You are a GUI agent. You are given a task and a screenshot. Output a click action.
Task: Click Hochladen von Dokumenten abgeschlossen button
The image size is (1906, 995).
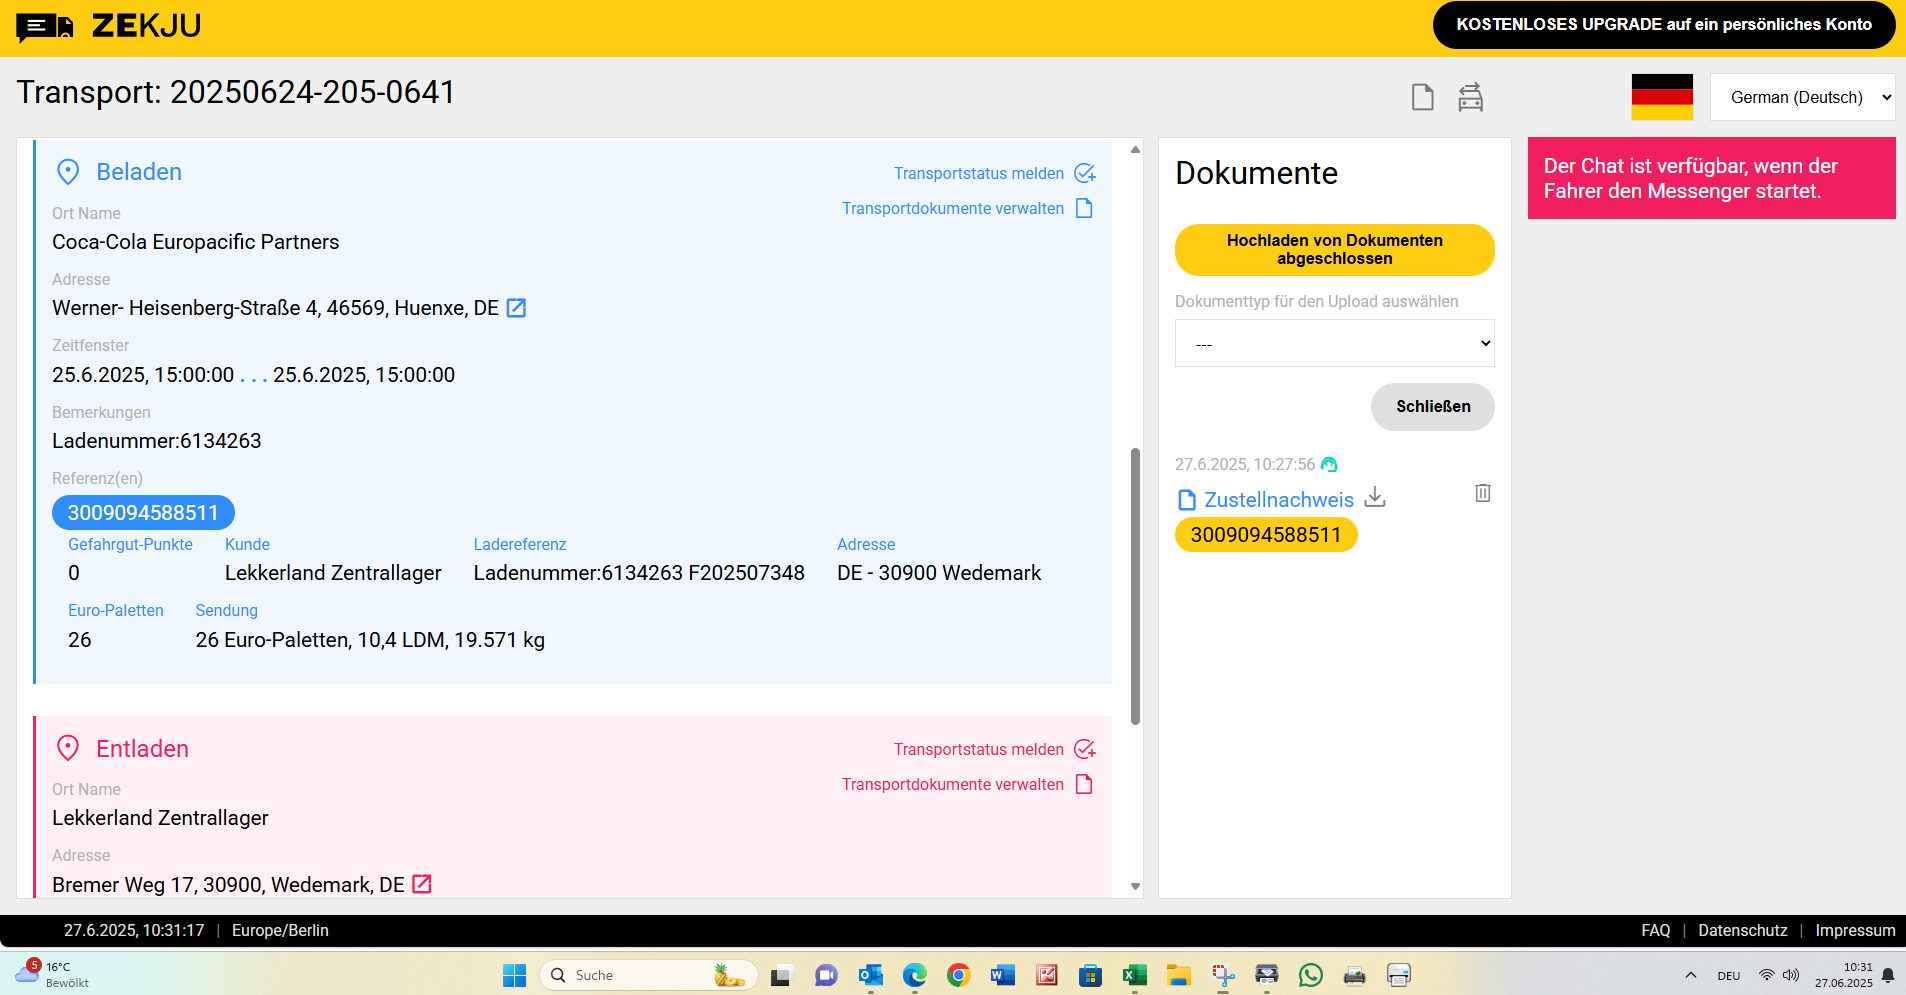1335,250
